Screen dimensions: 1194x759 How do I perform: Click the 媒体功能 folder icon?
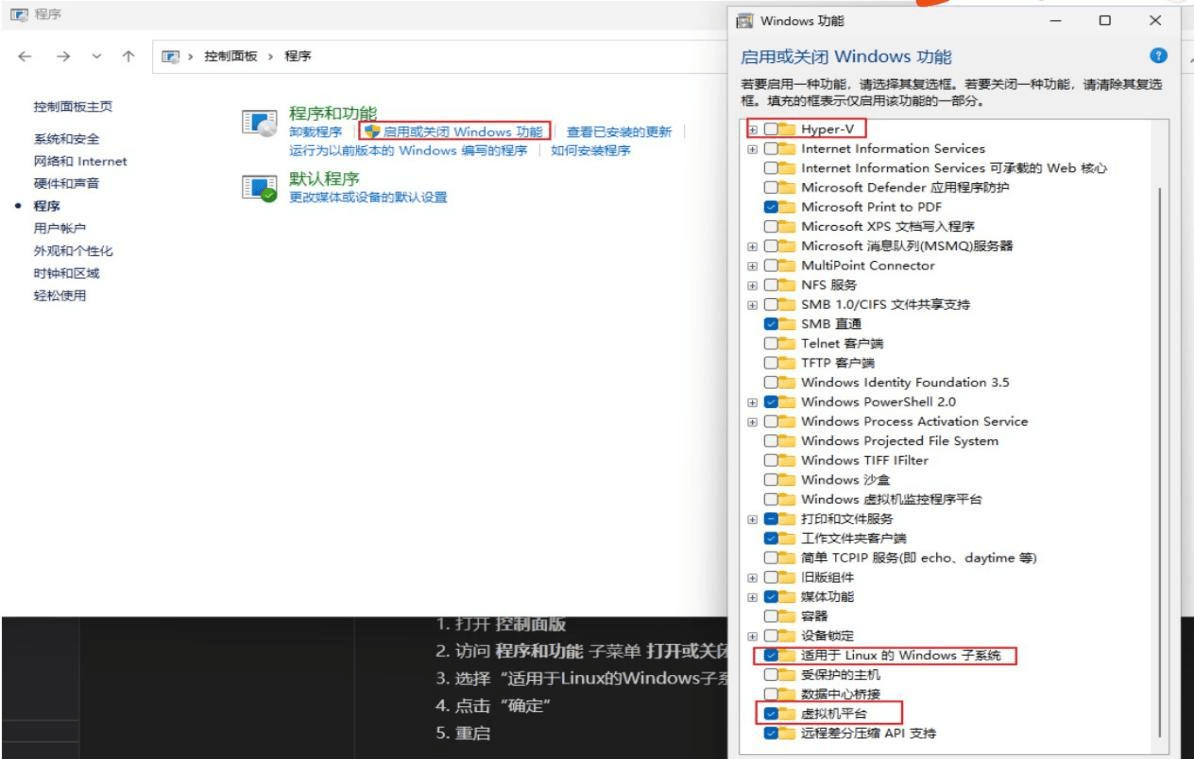(787, 598)
